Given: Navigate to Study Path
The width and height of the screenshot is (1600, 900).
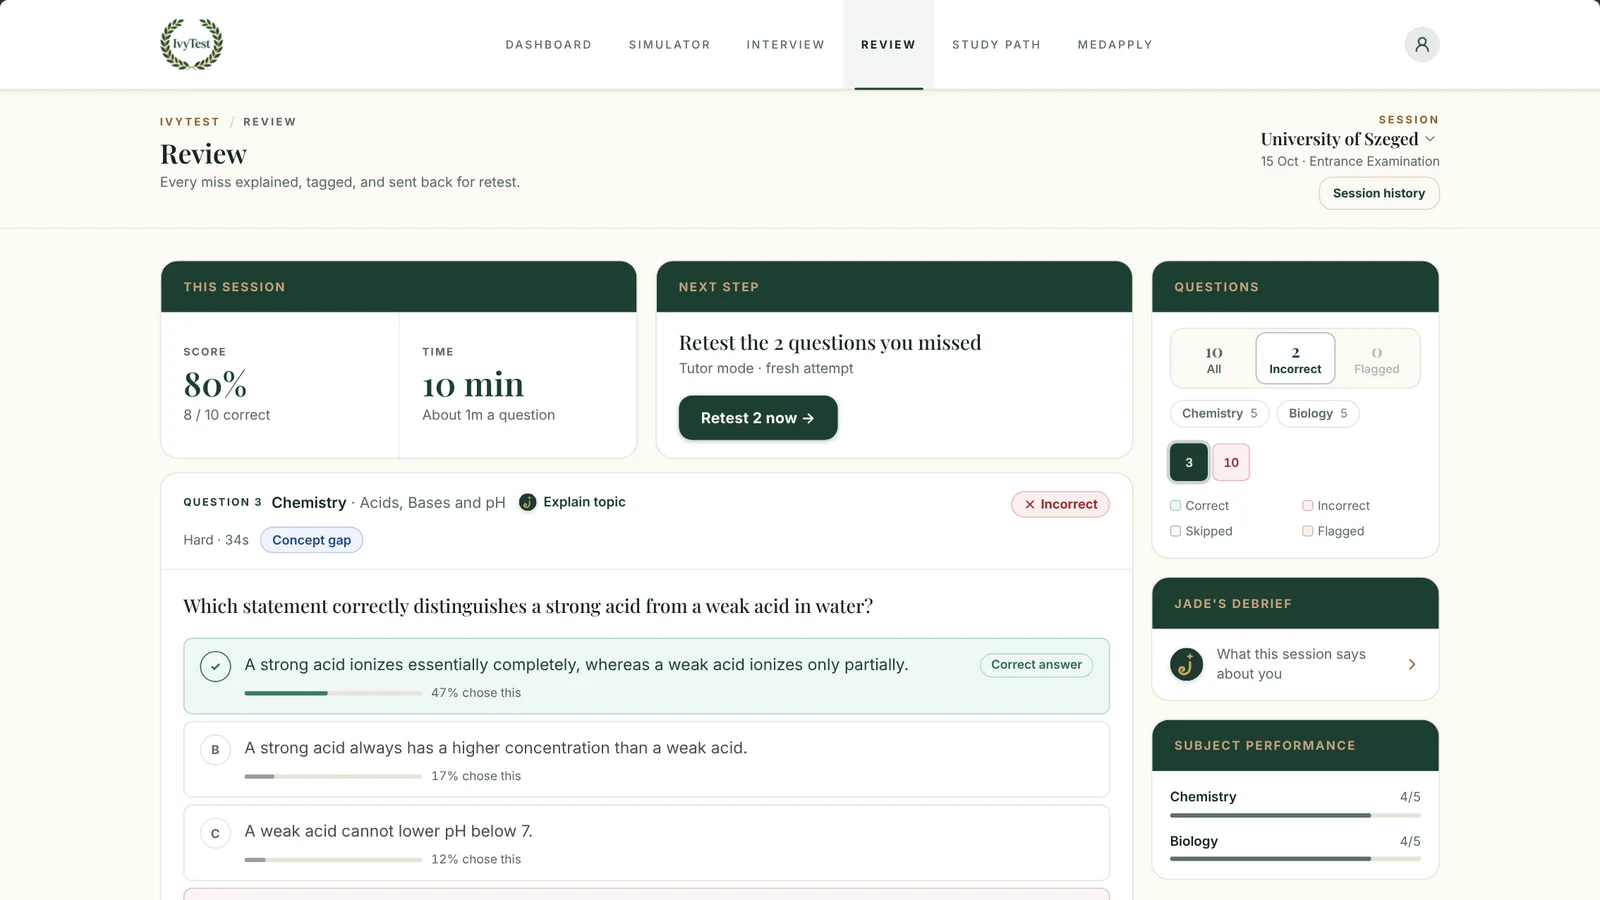Looking at the screenshot, I should 996,45.
